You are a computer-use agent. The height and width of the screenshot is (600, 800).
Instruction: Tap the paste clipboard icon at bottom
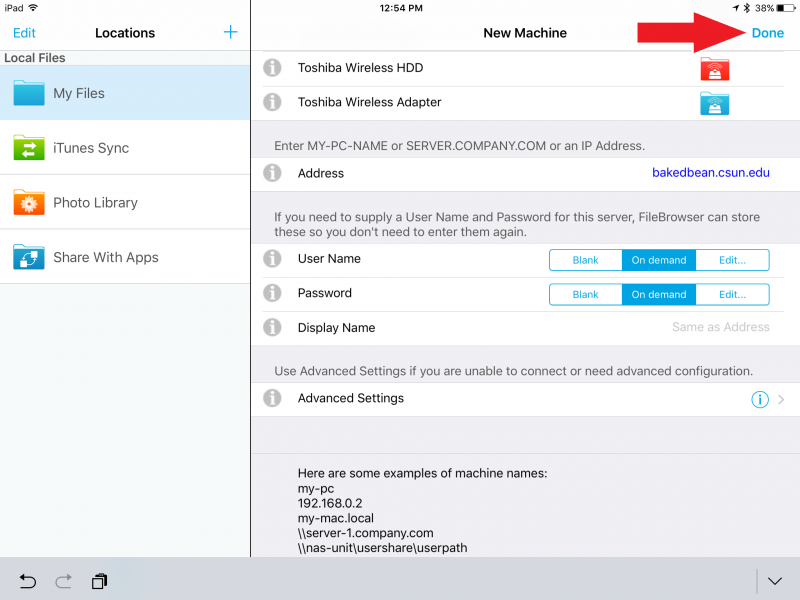pyautogui.click(x=99, y=581)
